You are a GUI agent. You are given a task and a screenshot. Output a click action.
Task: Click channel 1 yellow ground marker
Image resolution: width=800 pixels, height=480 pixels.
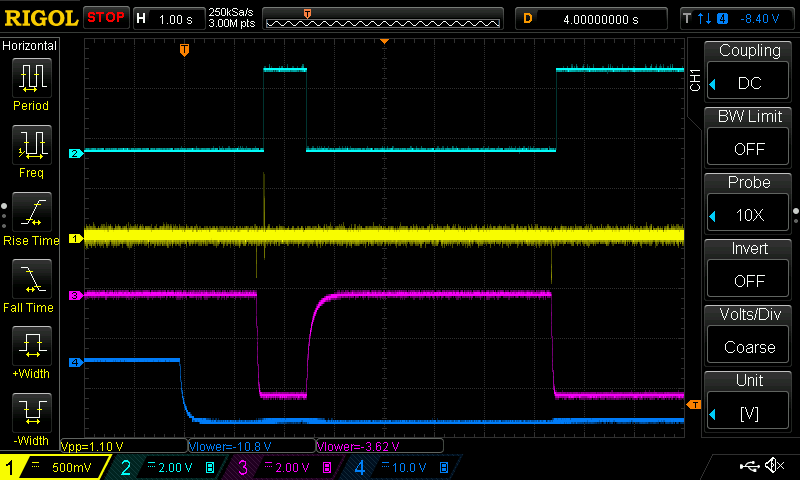76,238
